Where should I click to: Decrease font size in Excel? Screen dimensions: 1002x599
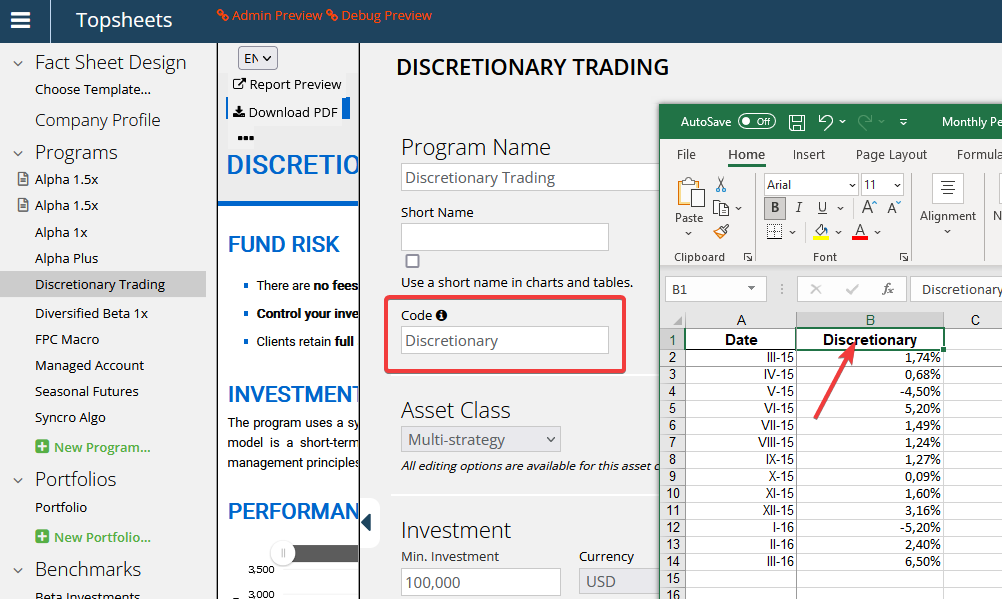[x=893, y=207]
